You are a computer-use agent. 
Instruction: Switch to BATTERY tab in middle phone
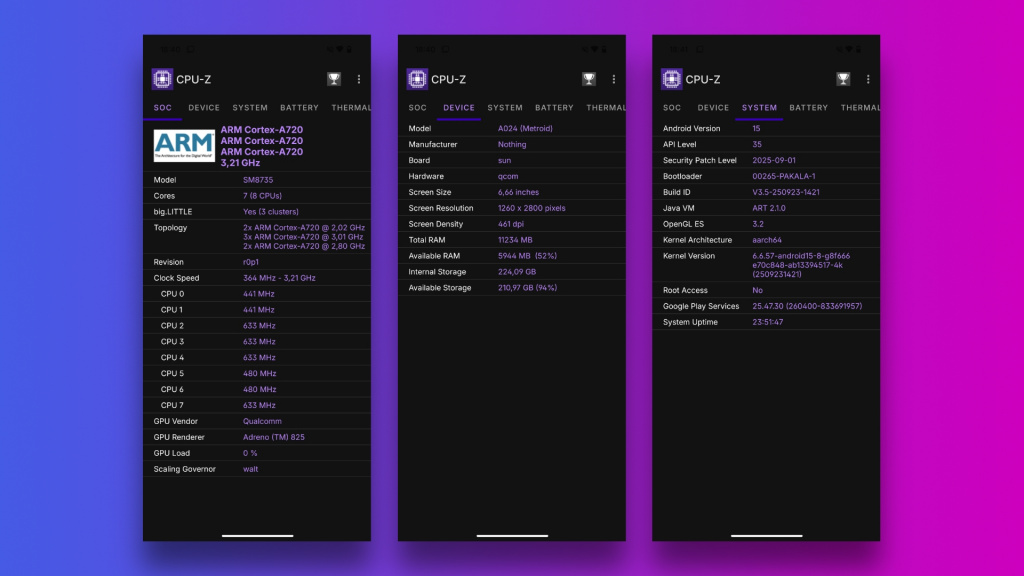pyautogui.click(x=554, y=108)
